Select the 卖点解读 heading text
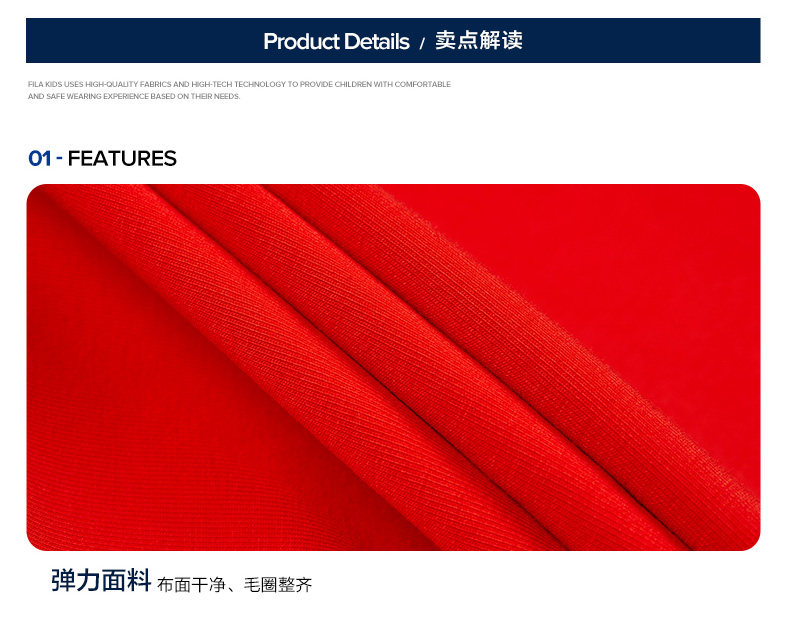 pos(479,40)
